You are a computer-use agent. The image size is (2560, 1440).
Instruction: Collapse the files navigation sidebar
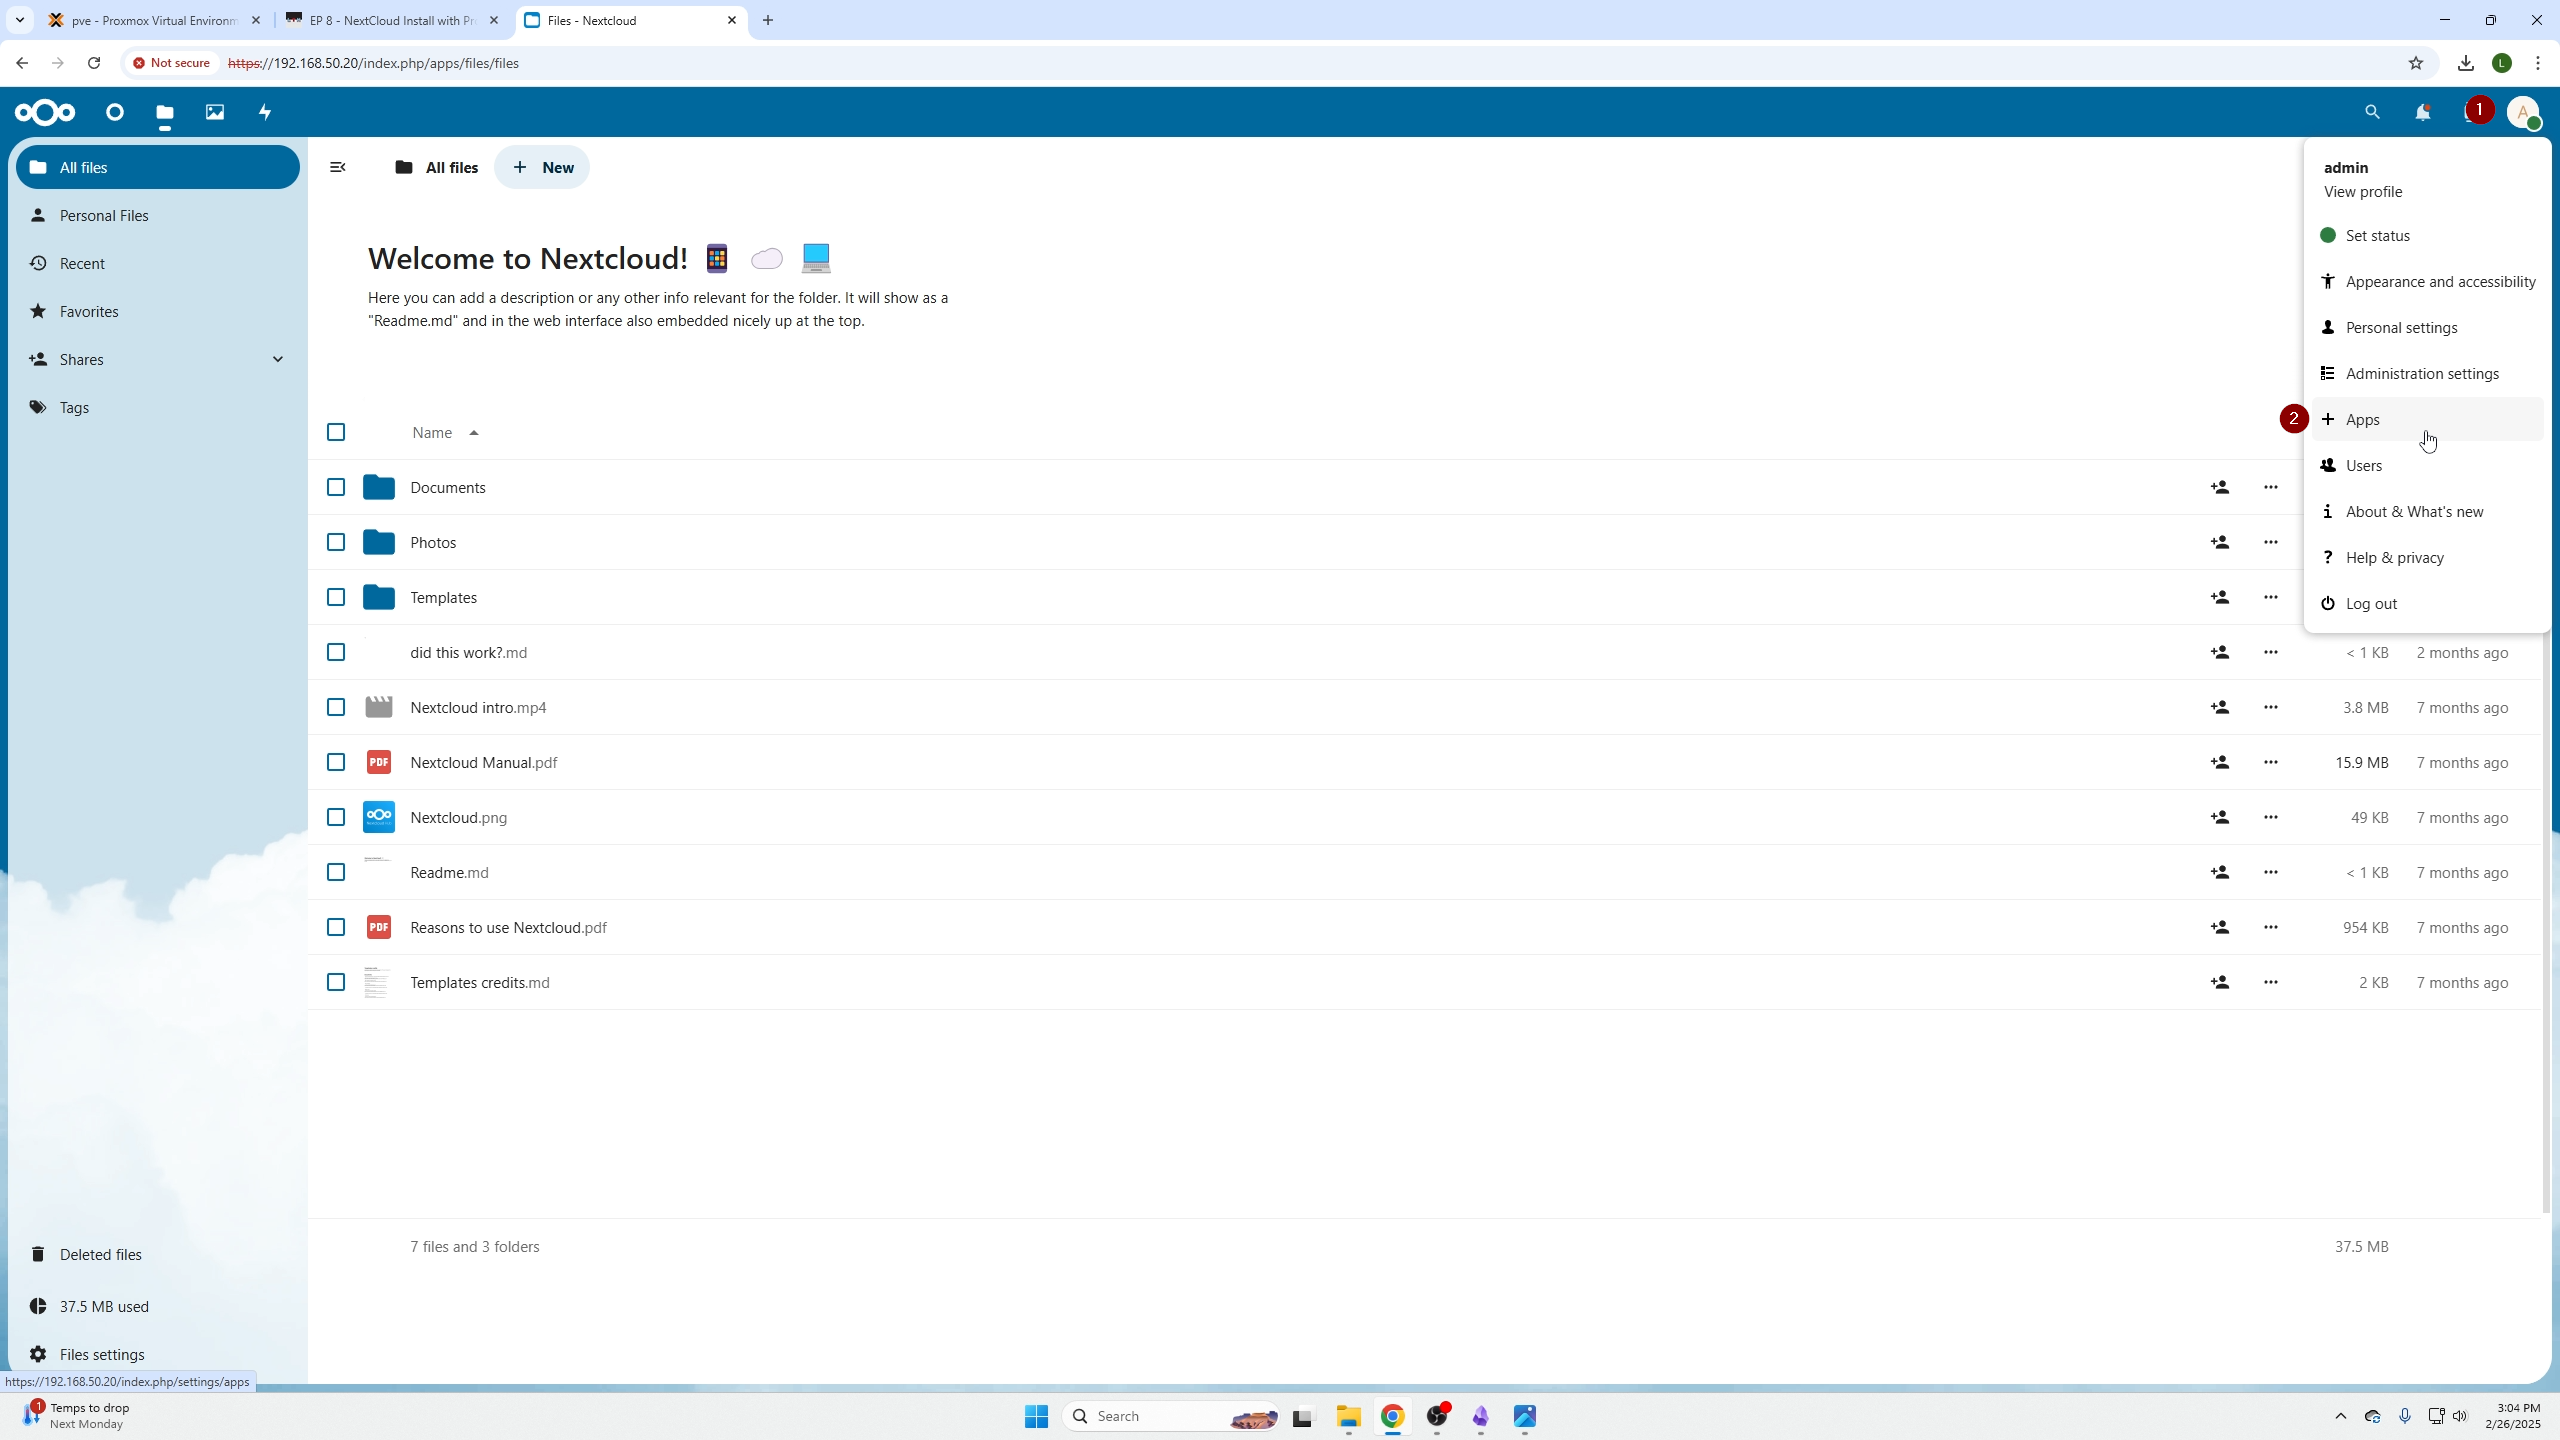(337, 167)
